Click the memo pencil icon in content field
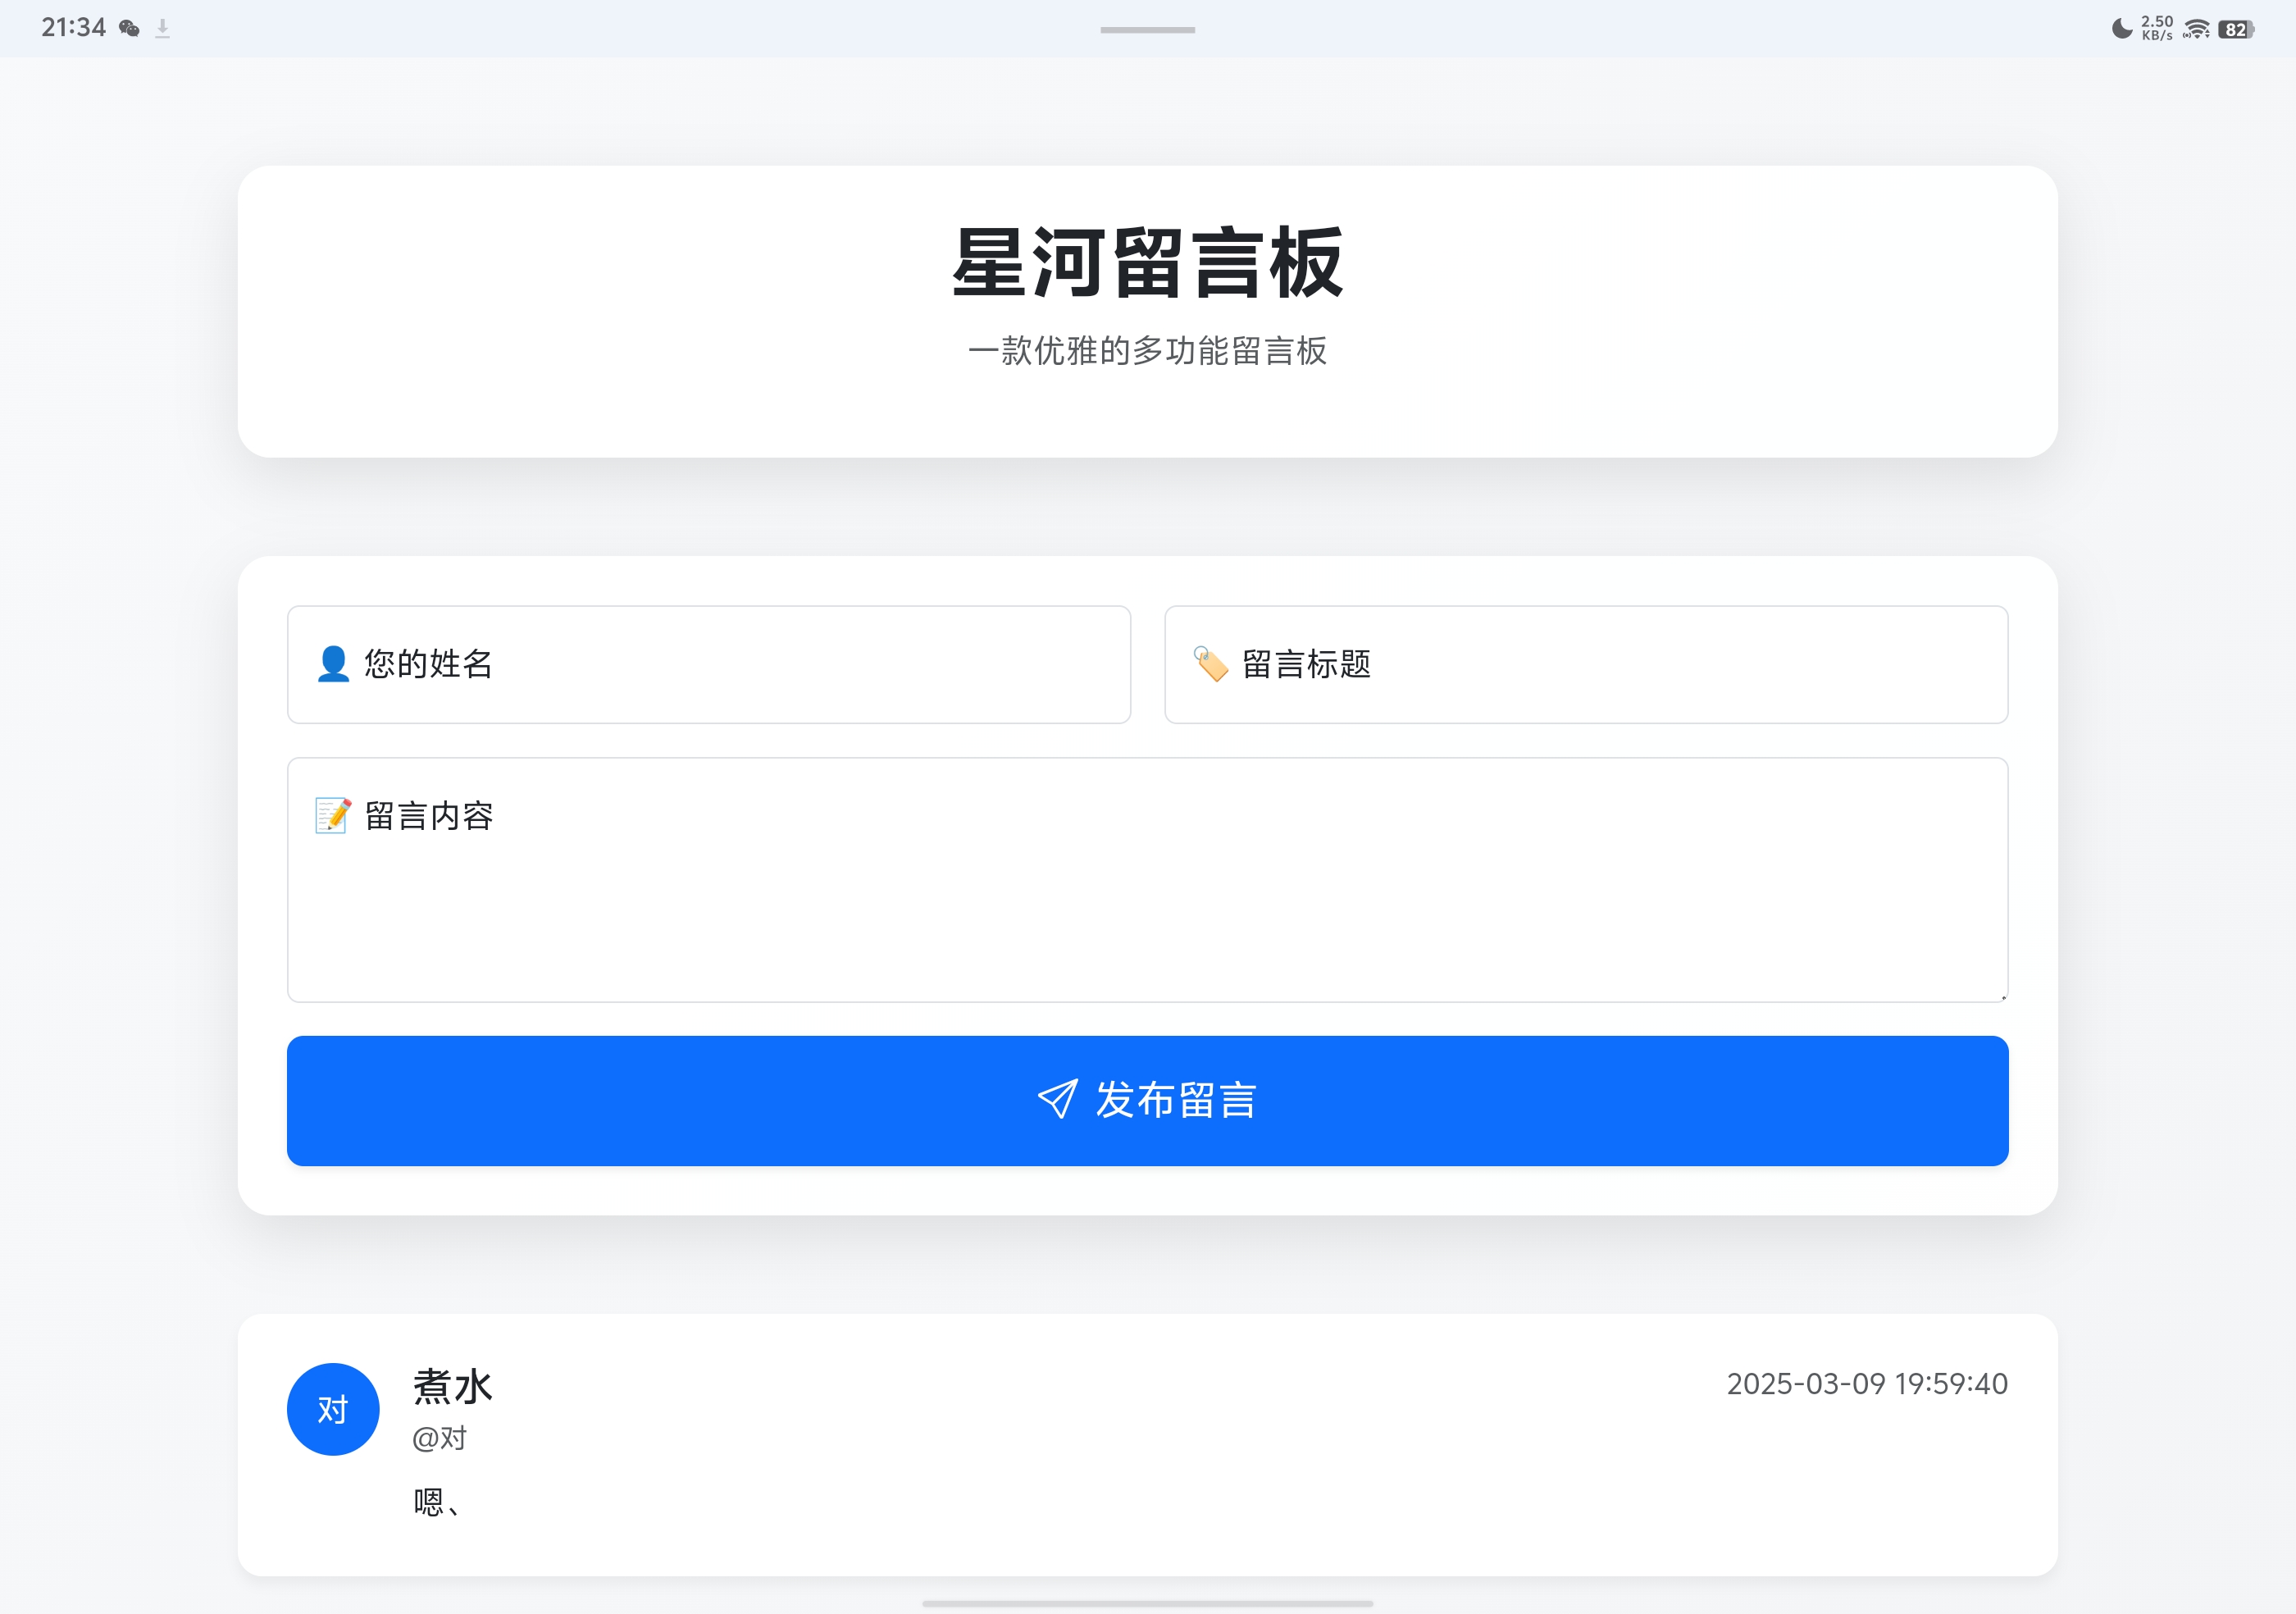This screenshot has width=2296, height=1614. pyautogui.click(x=333, y=815)
